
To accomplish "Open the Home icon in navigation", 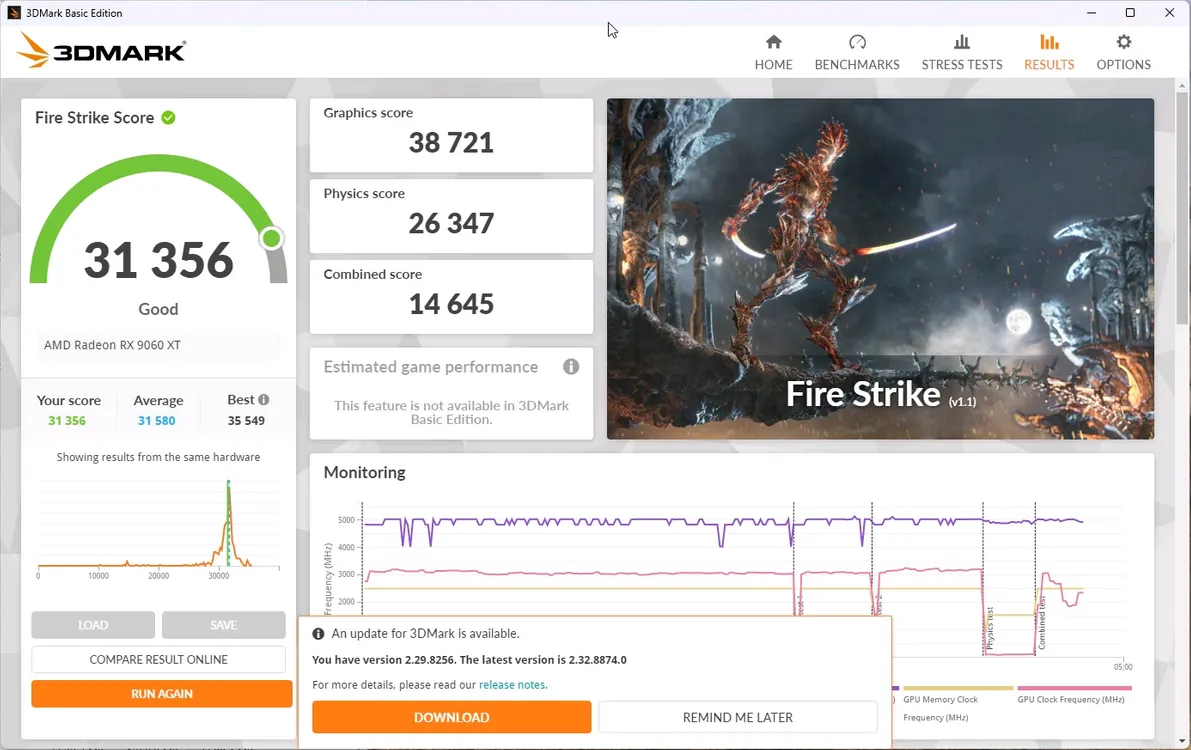I will click(x=773, y=42).
